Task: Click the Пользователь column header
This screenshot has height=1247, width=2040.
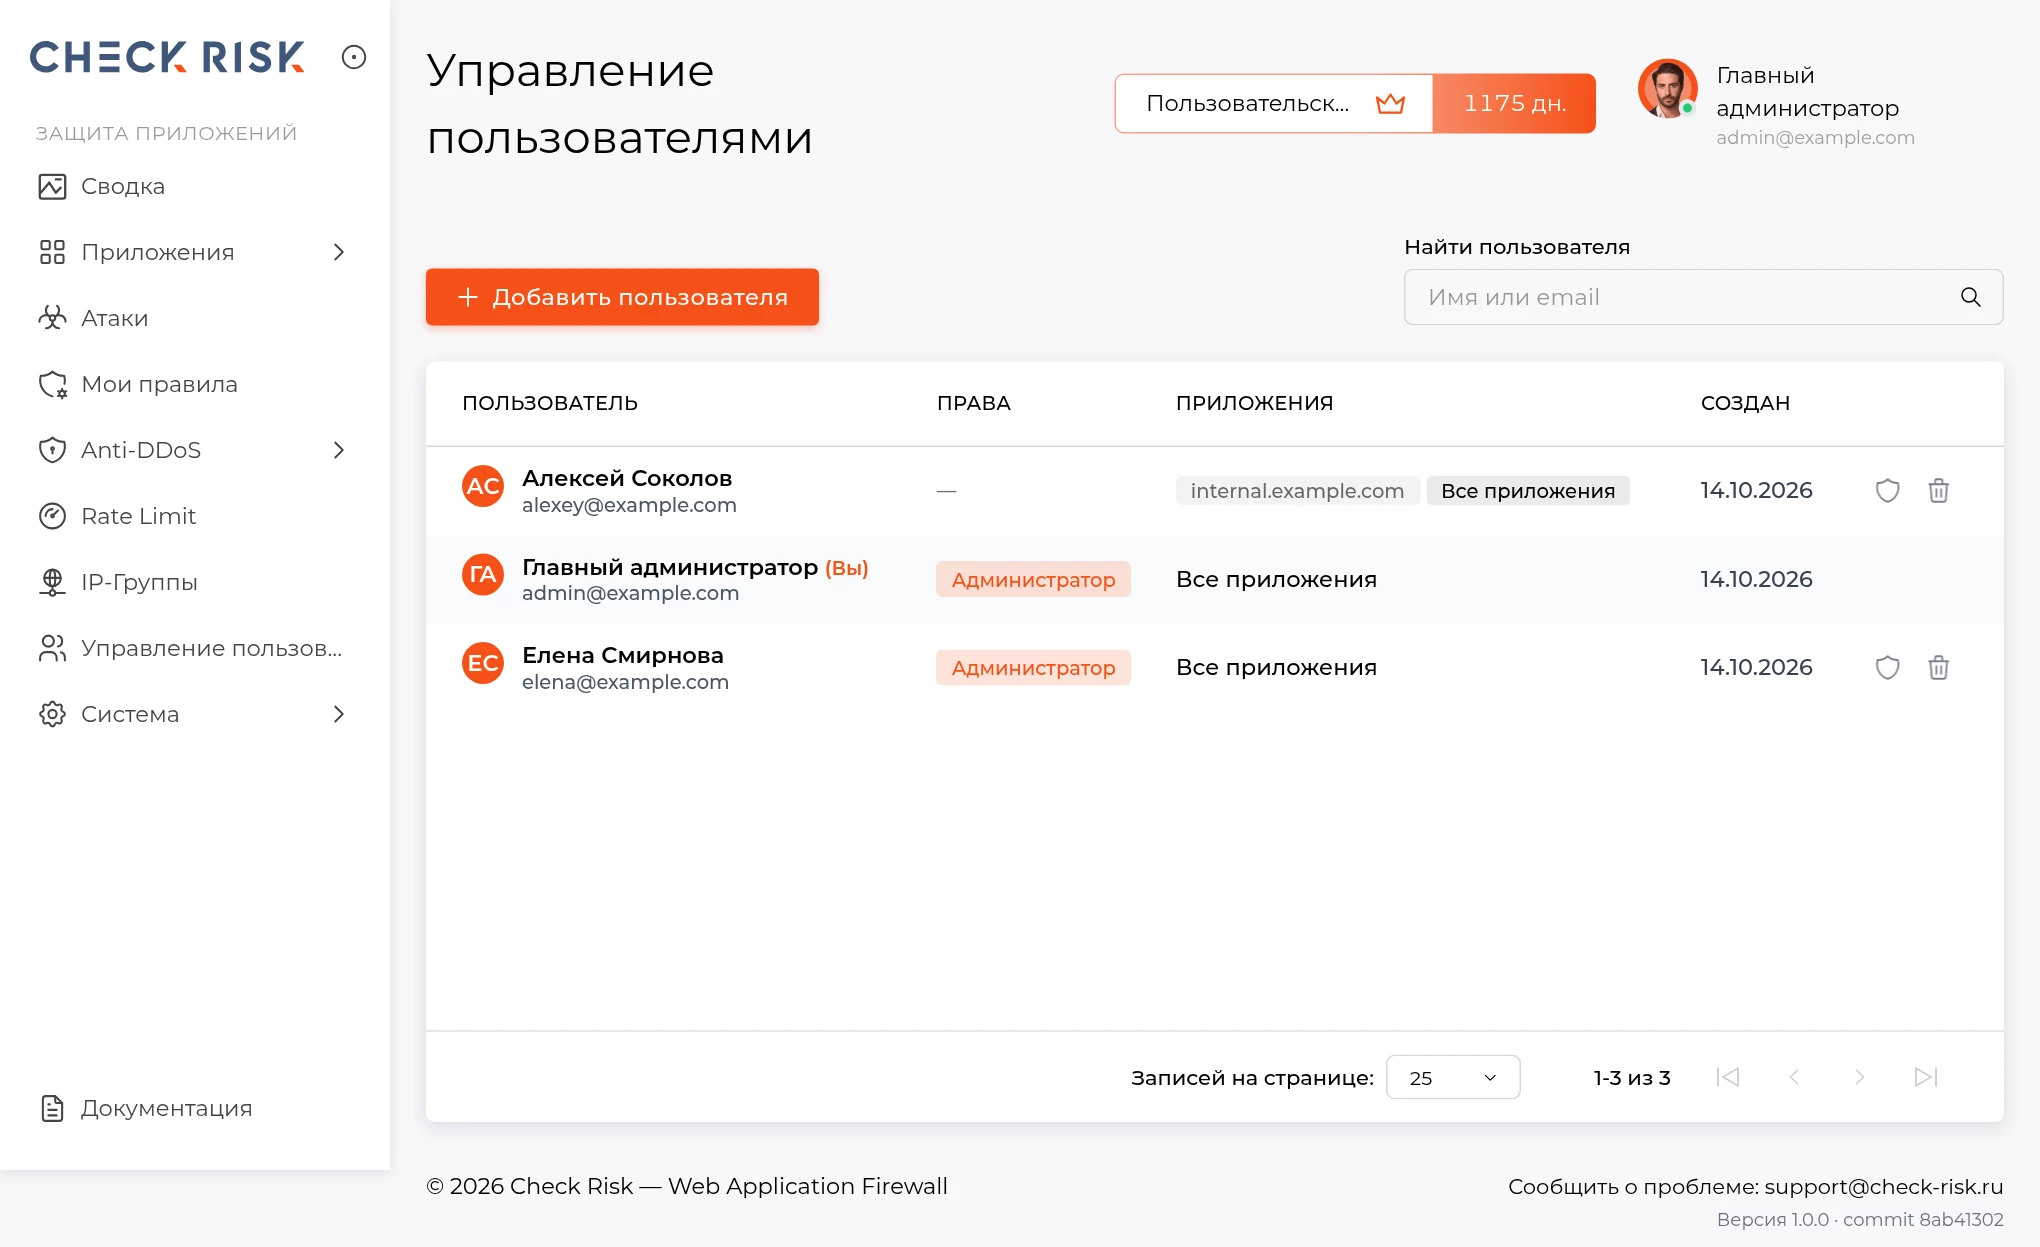Action: (x=550, y=403)
